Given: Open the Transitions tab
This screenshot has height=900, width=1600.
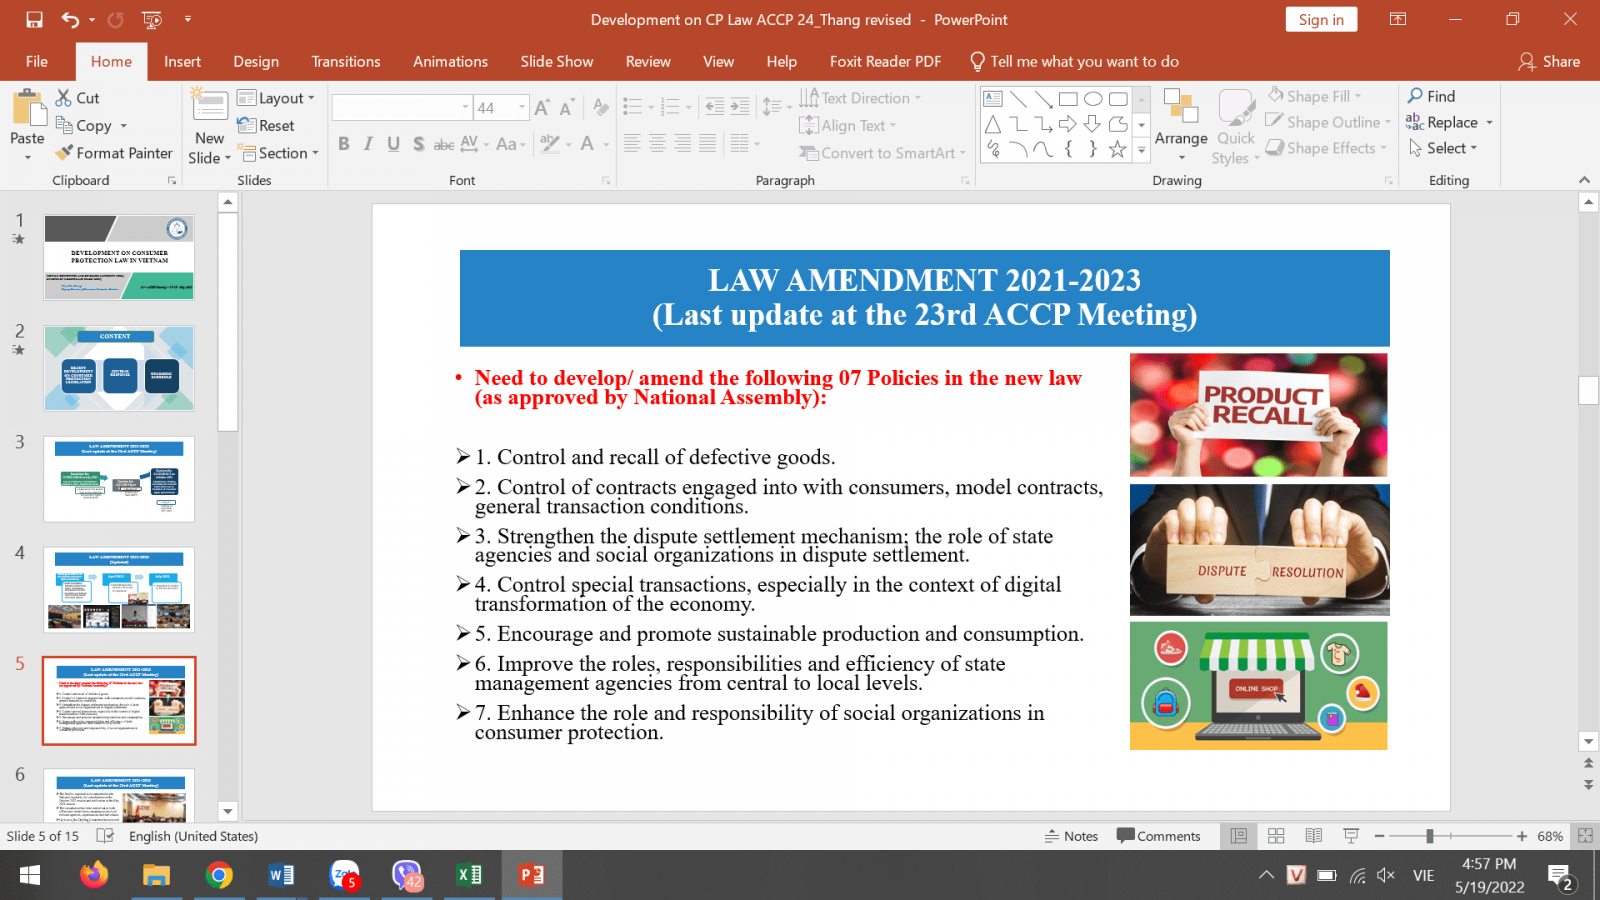Looking at the screenshot, I should pos(345,61).
